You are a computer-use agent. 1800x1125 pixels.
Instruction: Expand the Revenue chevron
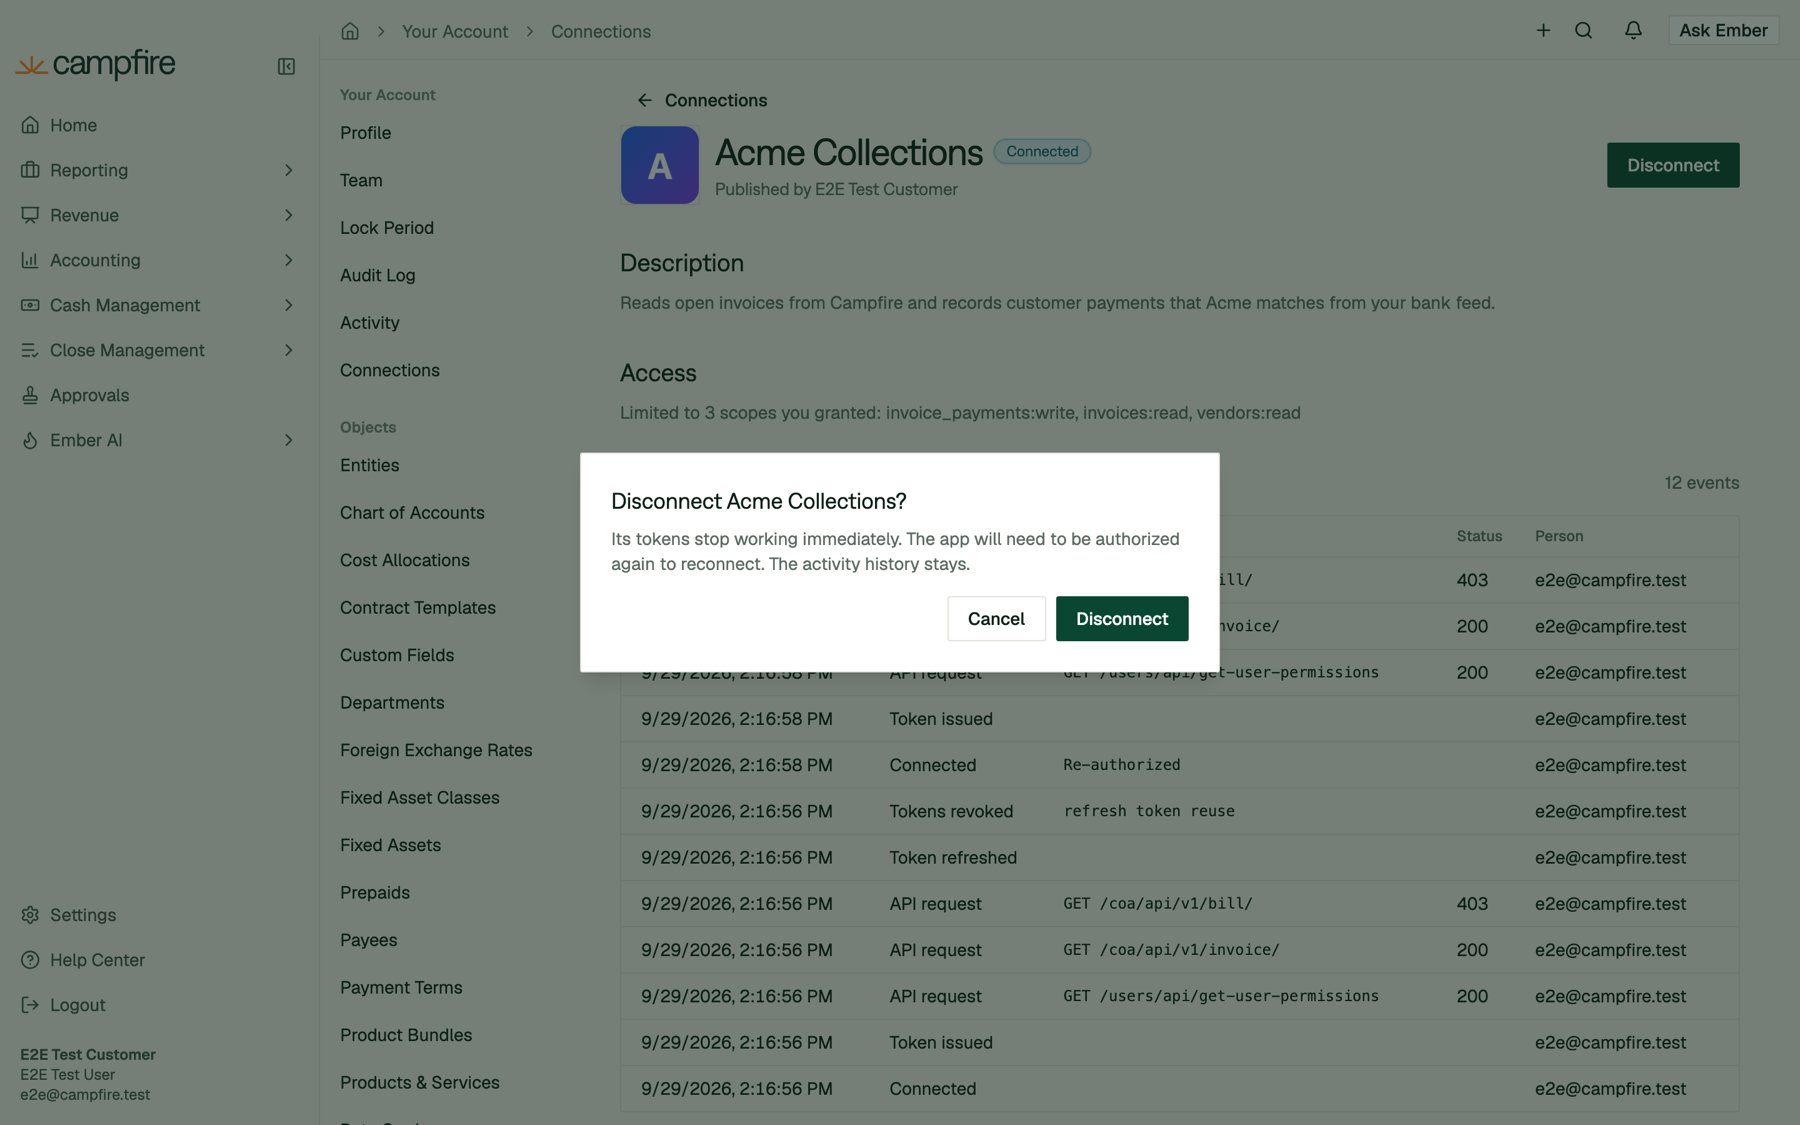click(x=288, y=215)
